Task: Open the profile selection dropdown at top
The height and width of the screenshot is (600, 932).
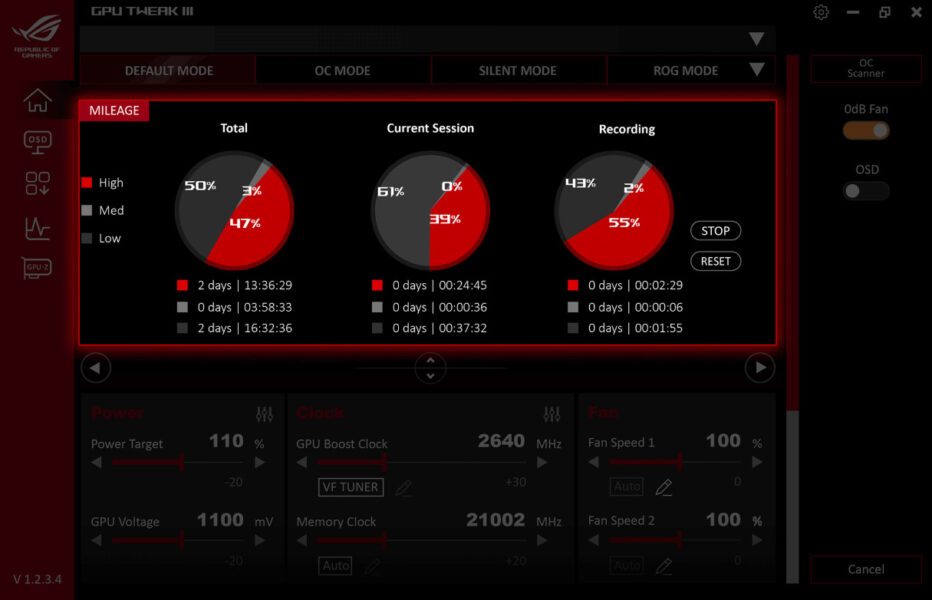Action: (x=757, y=37)
